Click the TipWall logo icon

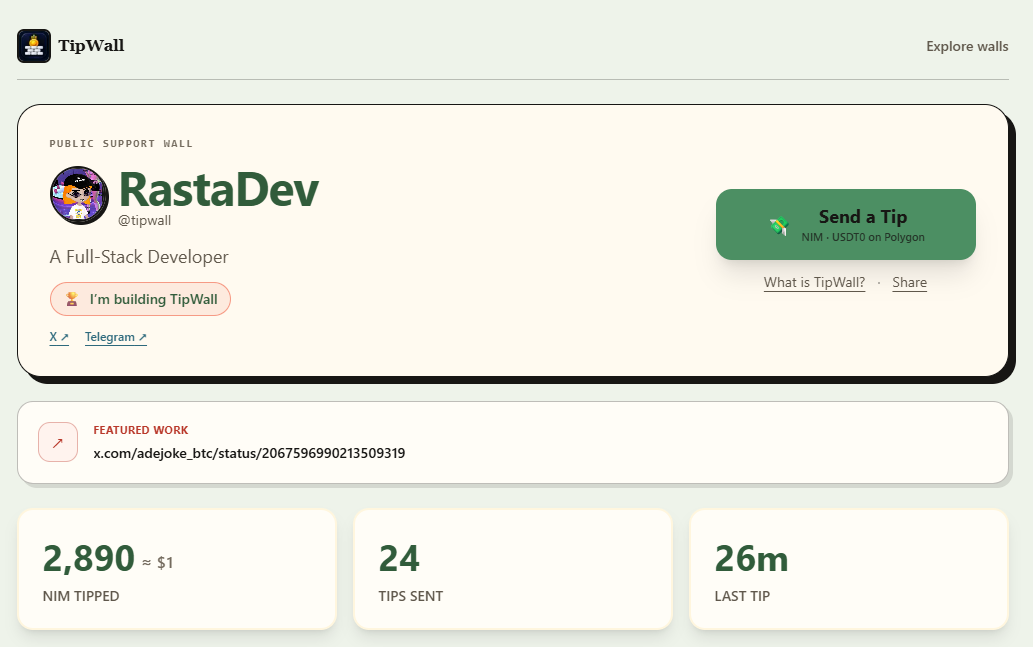[x=34, y=46]
